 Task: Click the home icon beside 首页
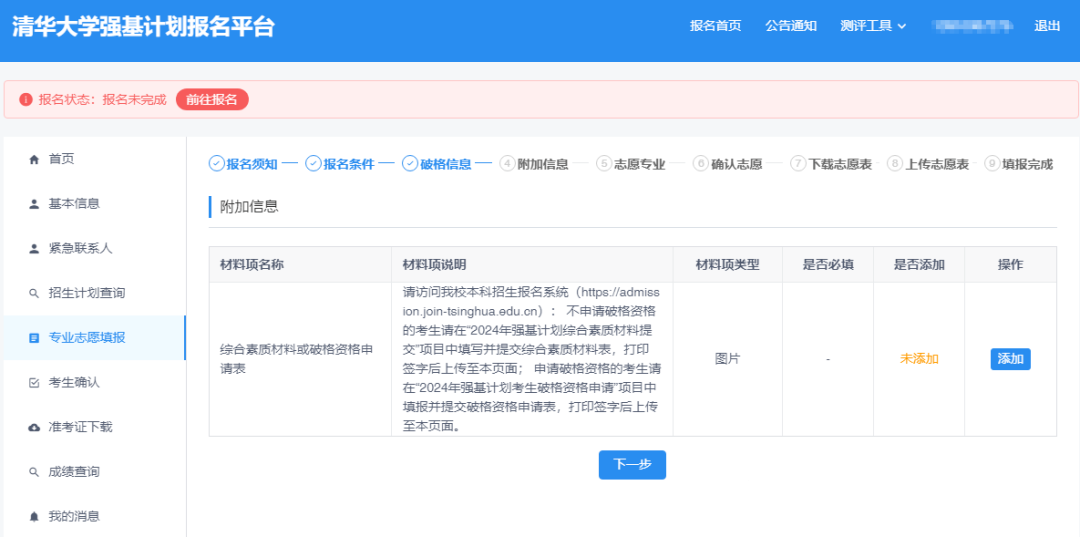coord(34,159)
